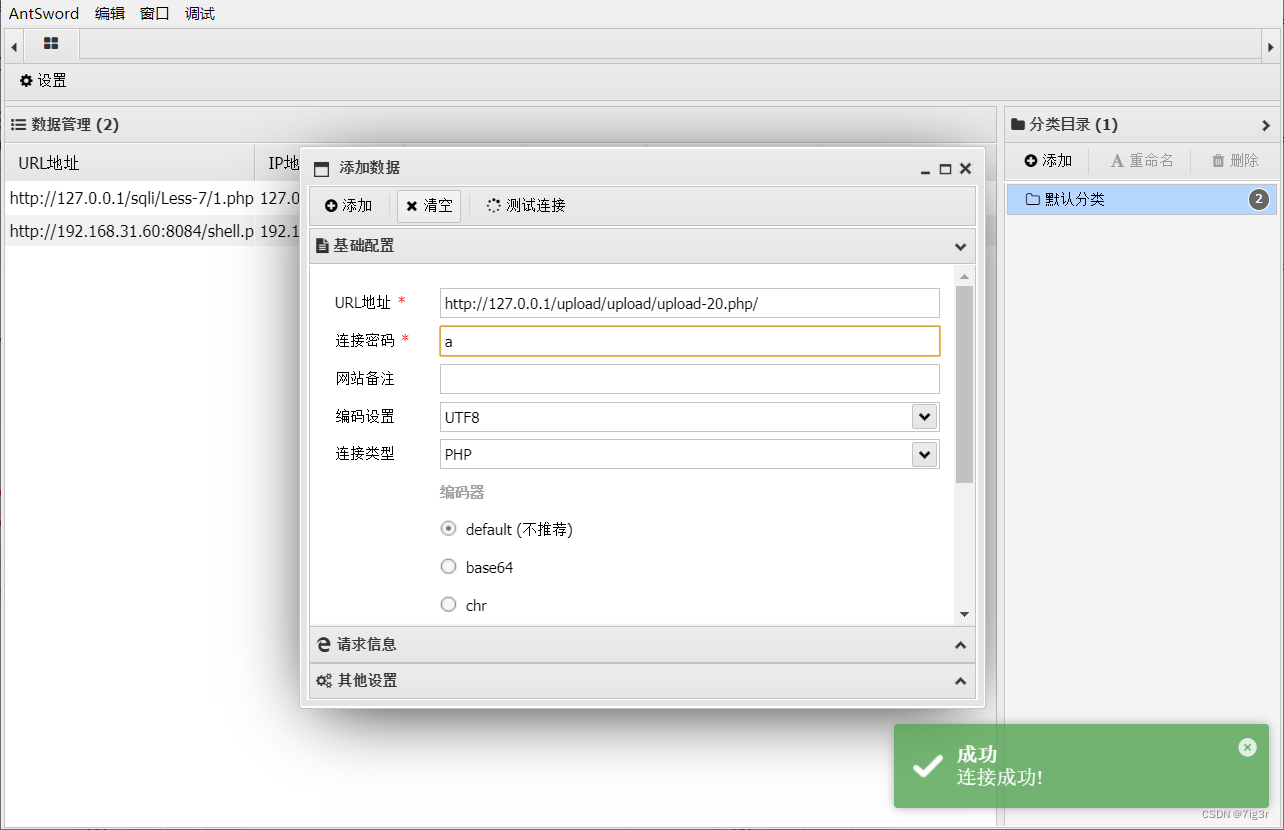Open the 调试 menu
This screenshot has height=830, width=1284.
[x=199, y=13]
